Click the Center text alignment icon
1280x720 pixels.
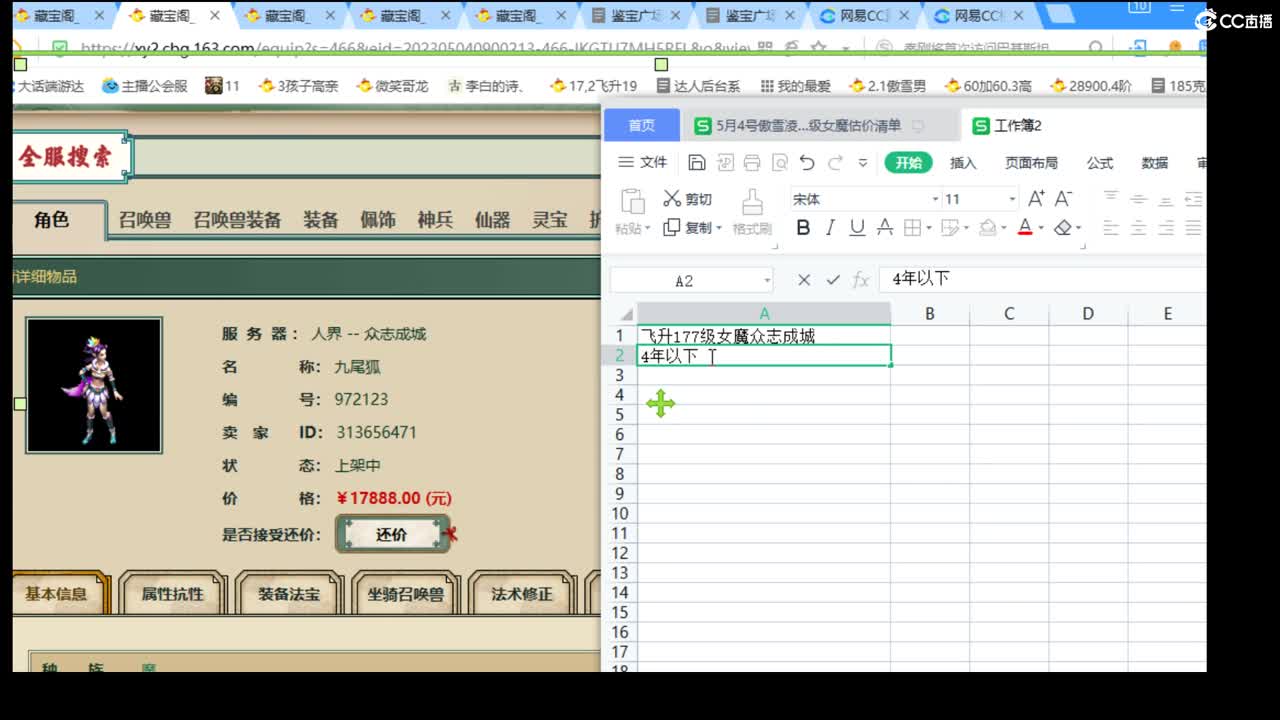pos(1138,228)
